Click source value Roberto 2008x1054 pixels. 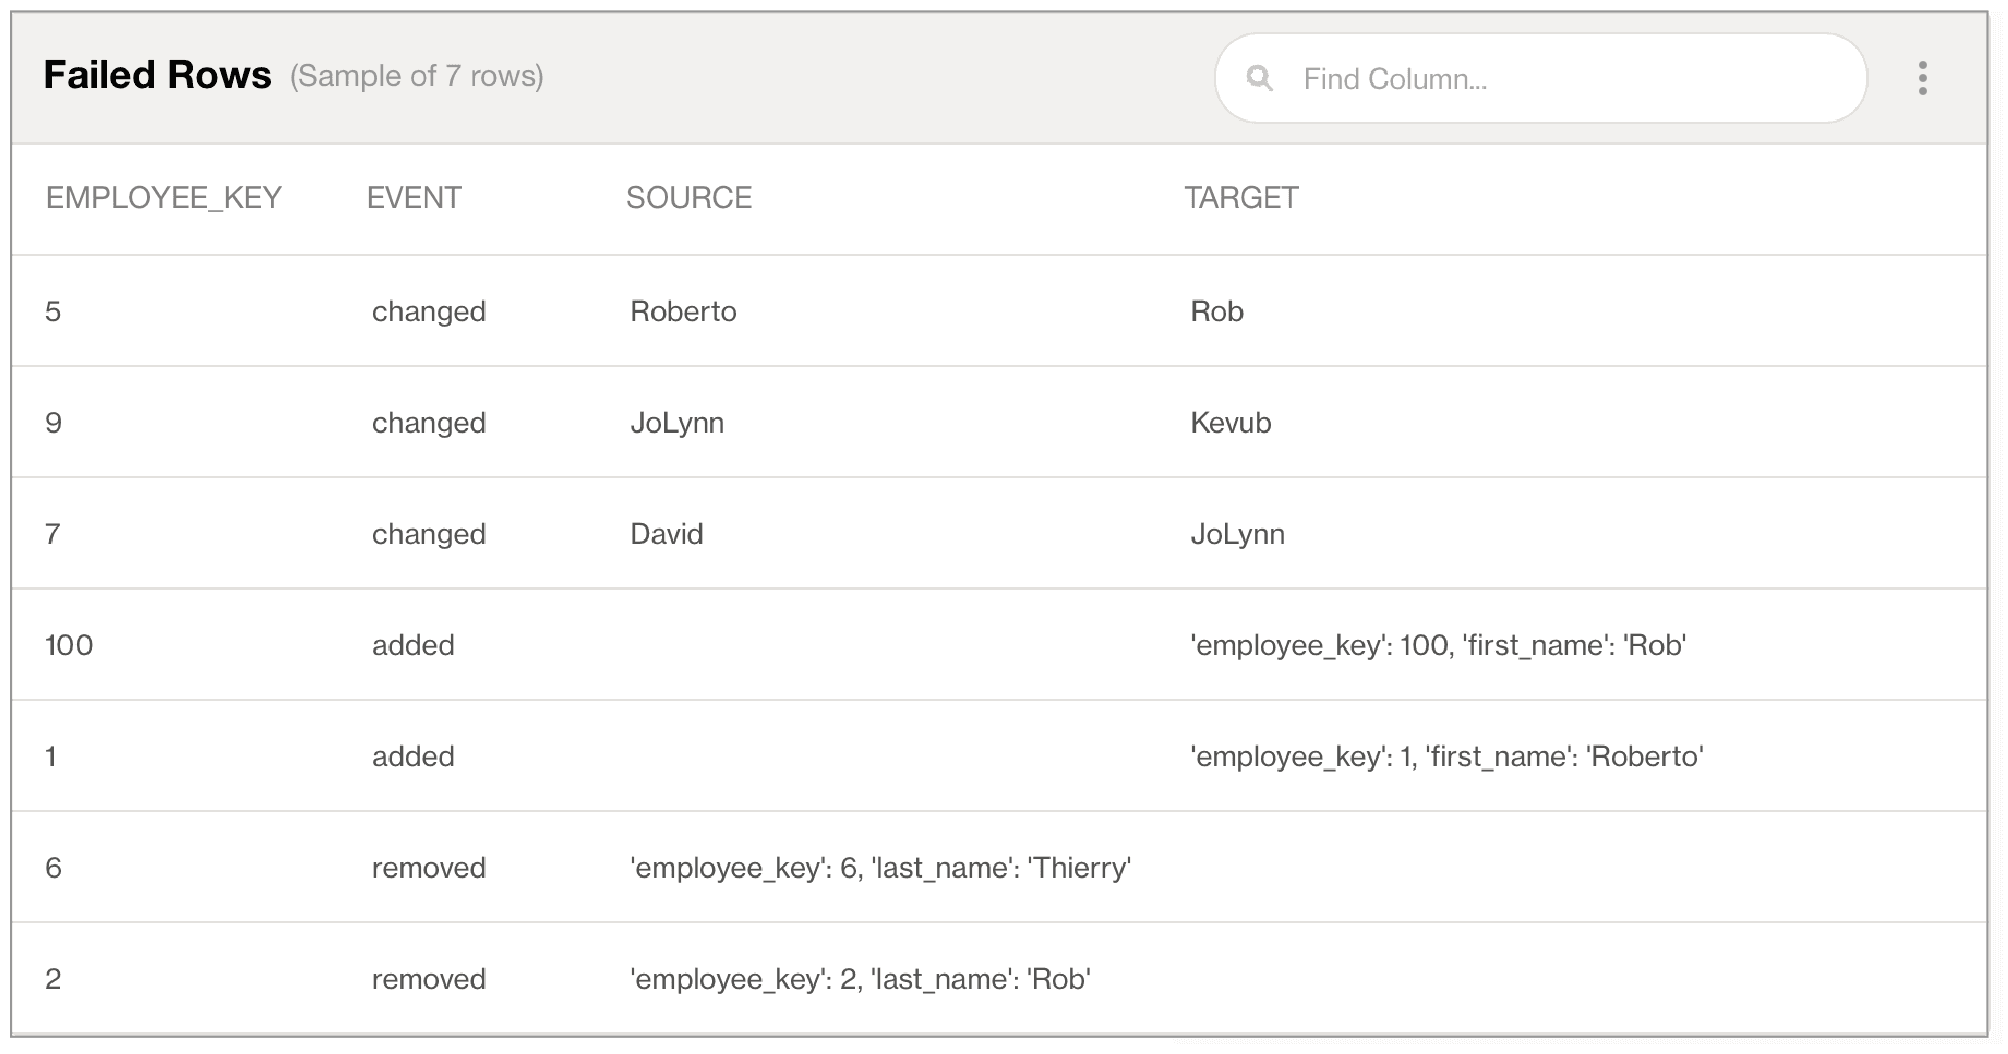pyautogui.click(x=683, y=311)
